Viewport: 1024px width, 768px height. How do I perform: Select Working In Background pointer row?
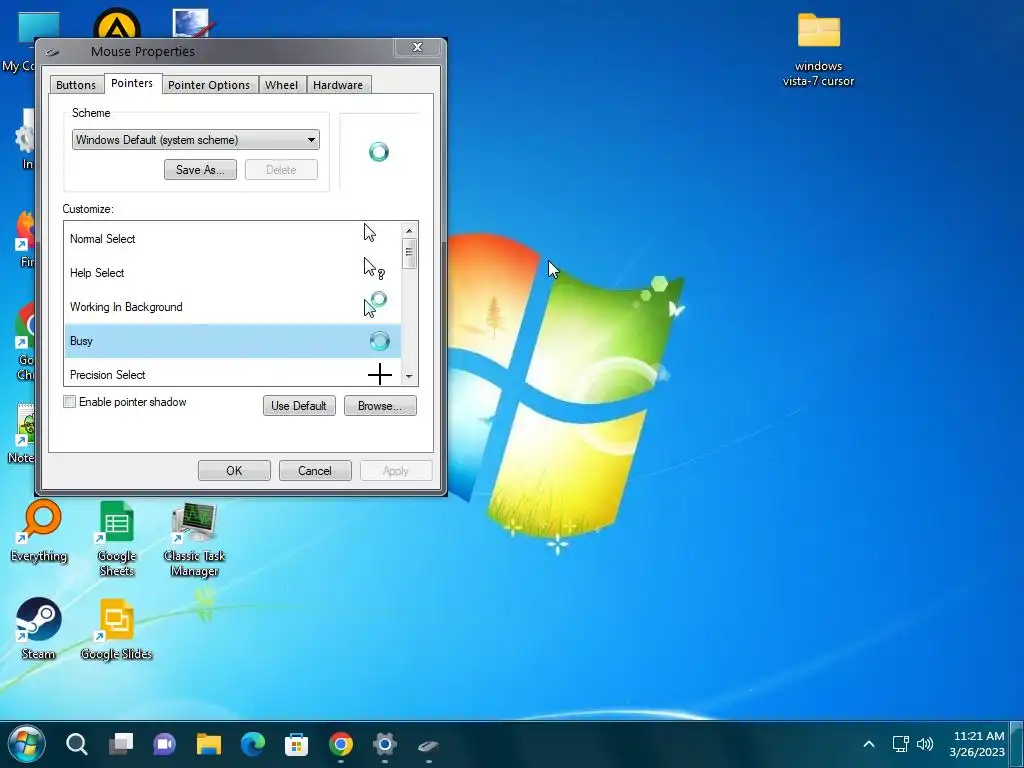click(232, 306)
